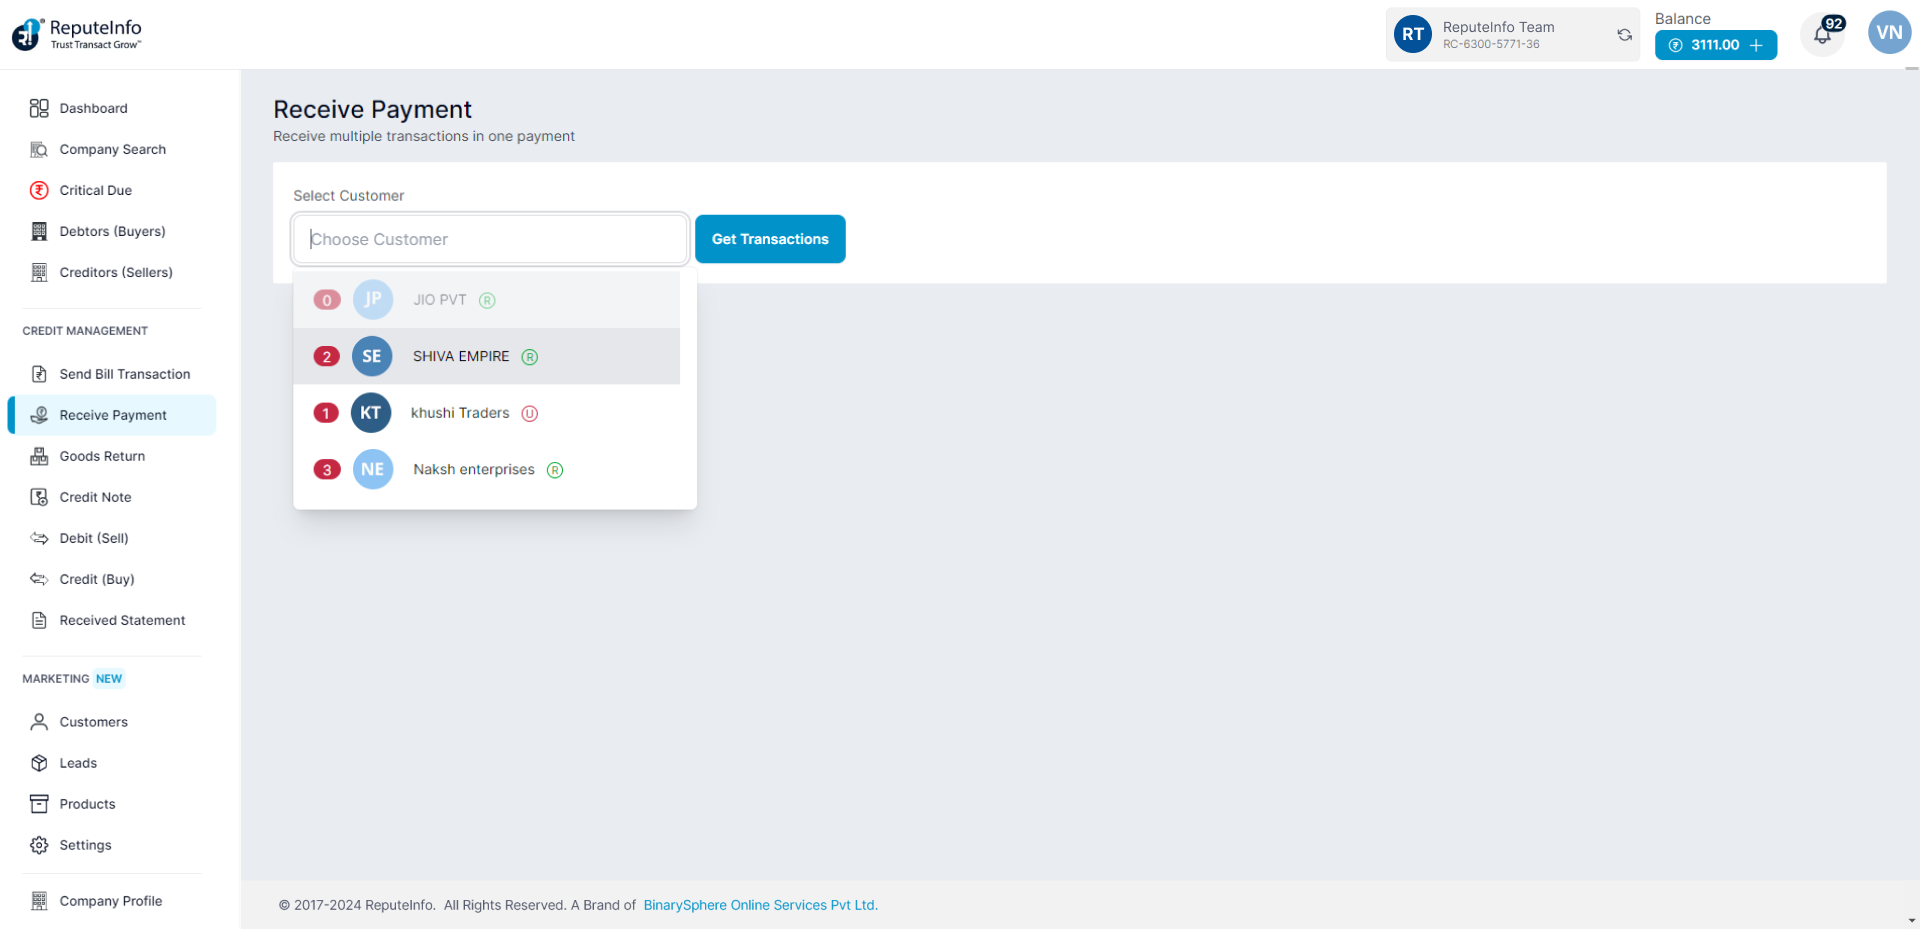This screenshot has width=1920, height=929.
Task: Open the Received Statement page
Action: point(122,620)
